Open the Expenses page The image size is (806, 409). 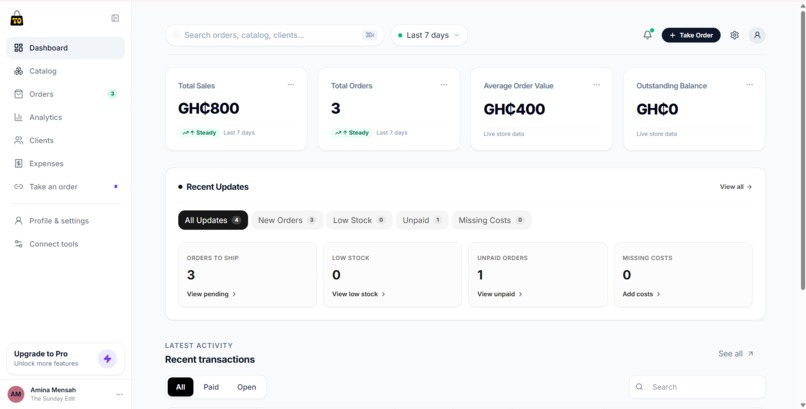65,163
